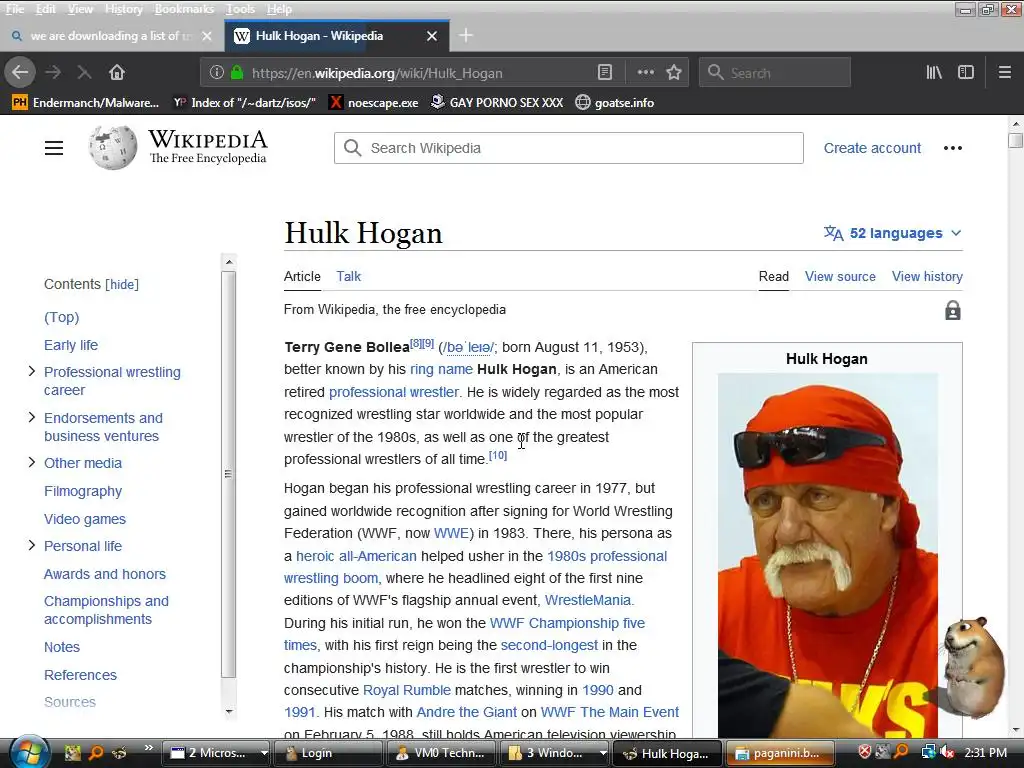Select the Article tab

click(302, 276)
